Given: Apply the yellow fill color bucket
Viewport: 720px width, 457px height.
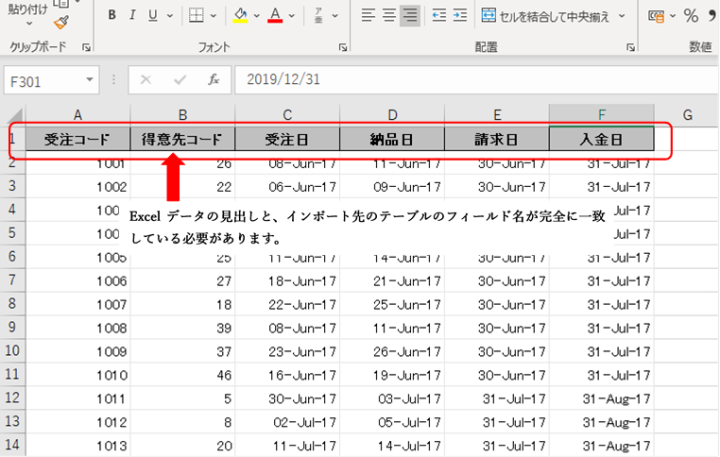Looking at the screenshot, I should [240, 16].
